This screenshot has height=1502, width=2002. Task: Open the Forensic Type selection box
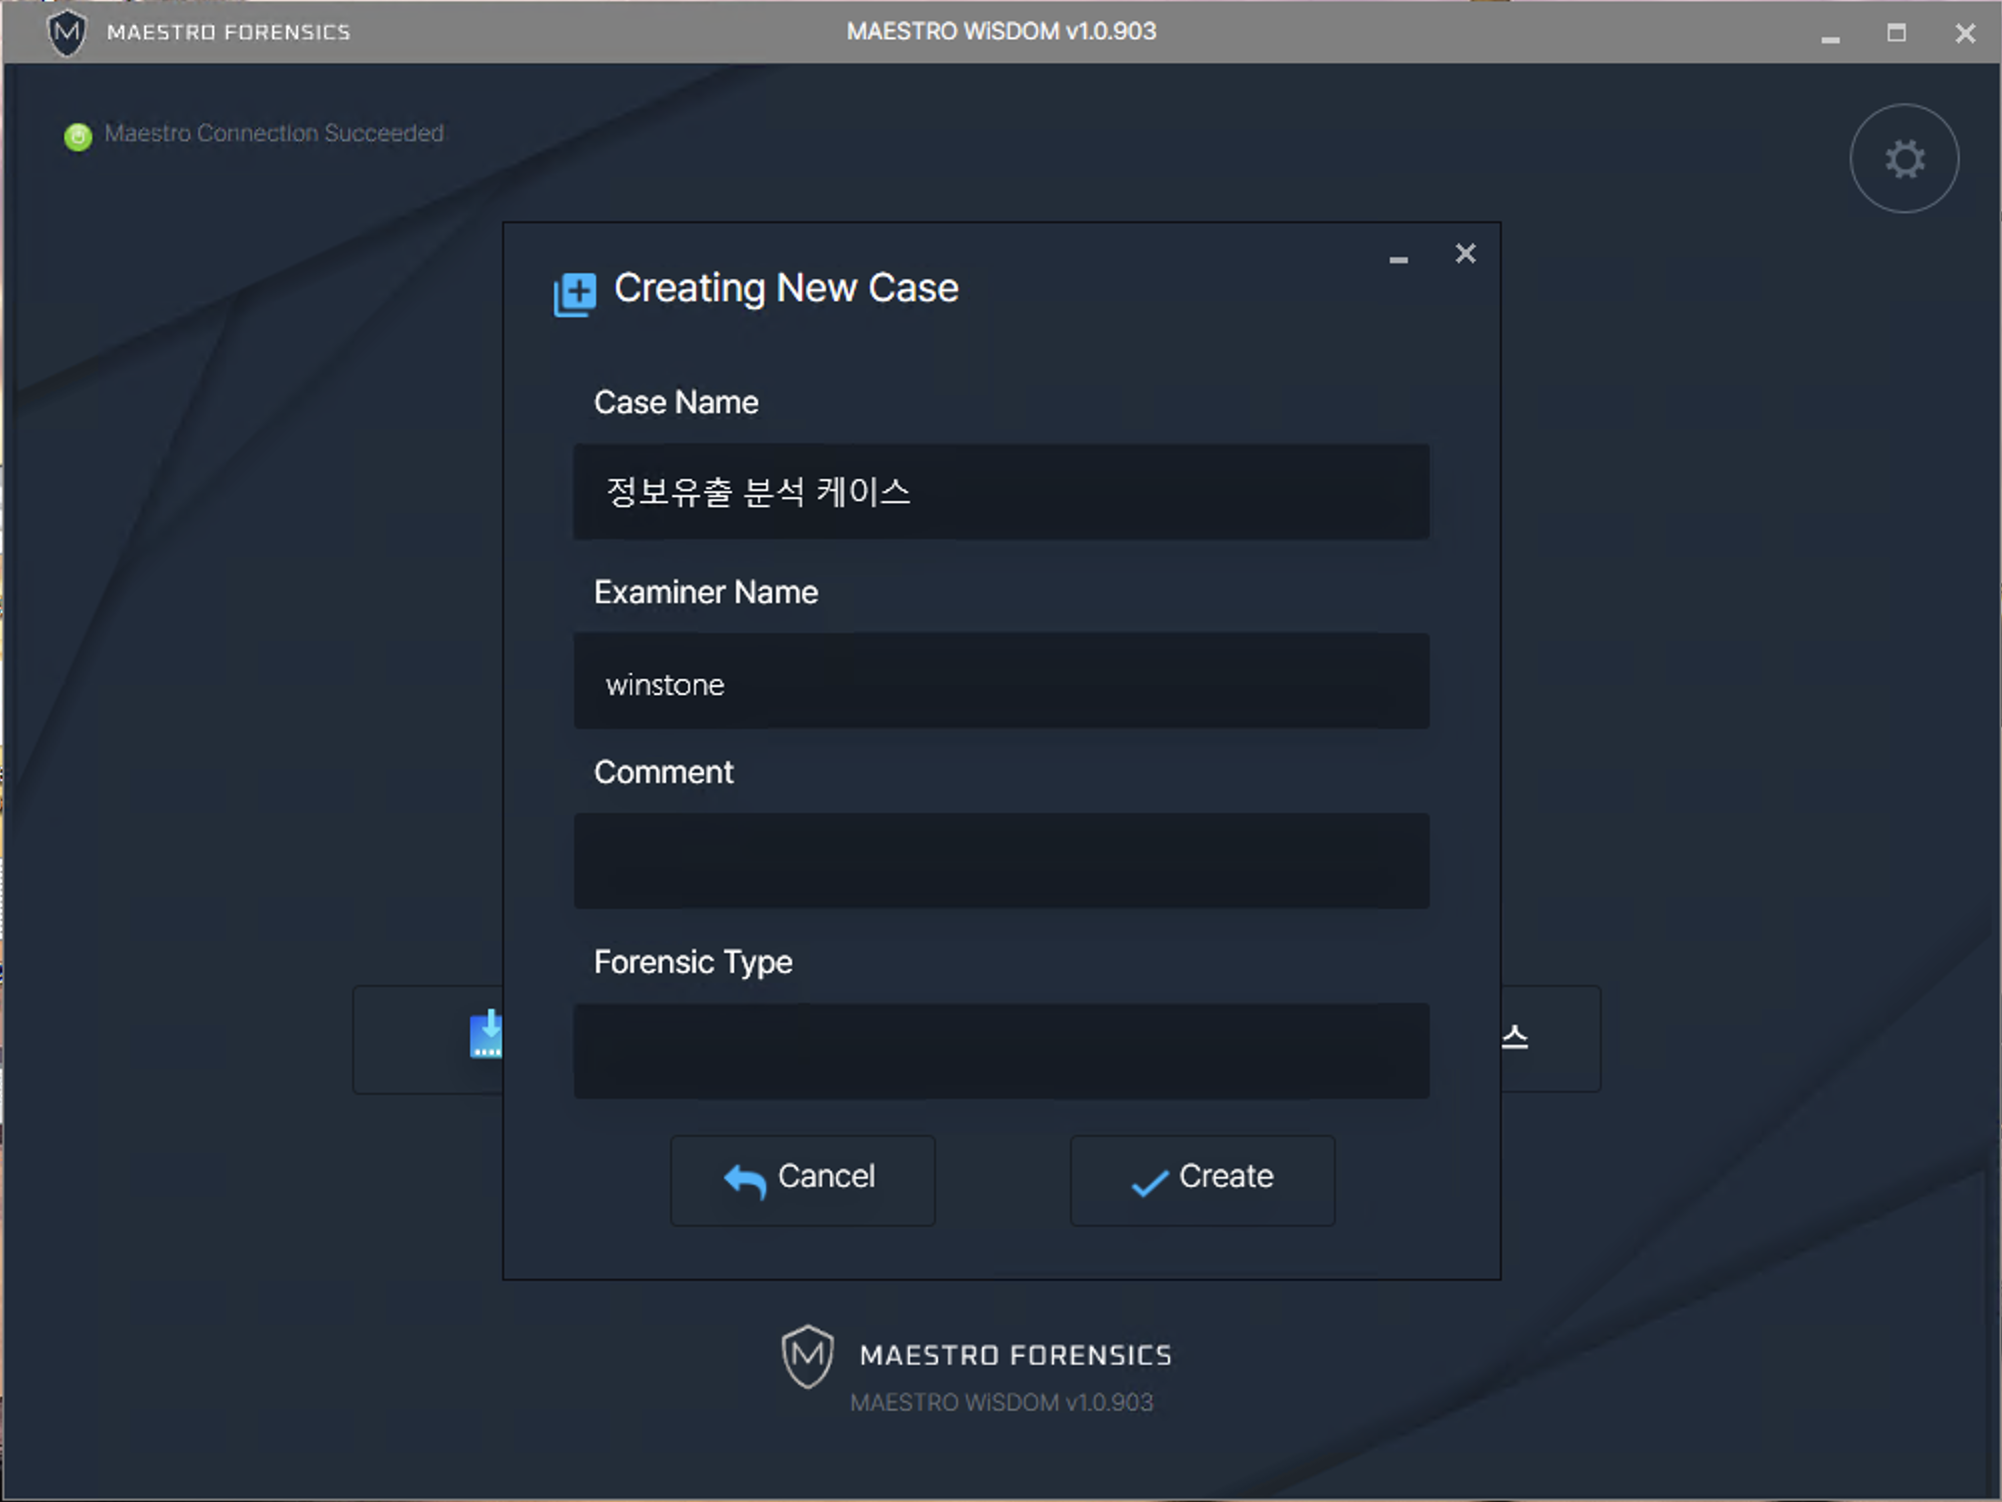tap(1000, 1051)
